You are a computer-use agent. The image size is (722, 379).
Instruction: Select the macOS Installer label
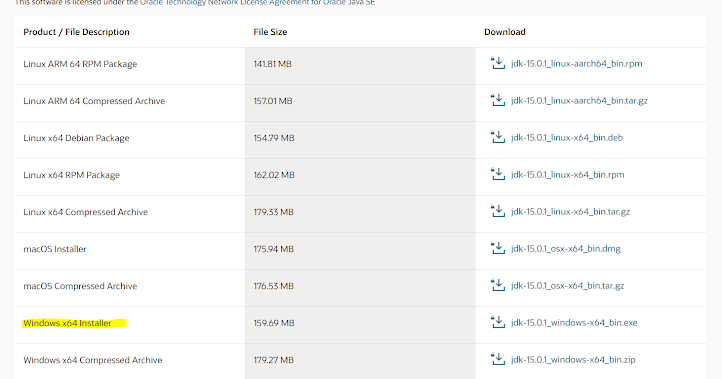pos(55,249)
